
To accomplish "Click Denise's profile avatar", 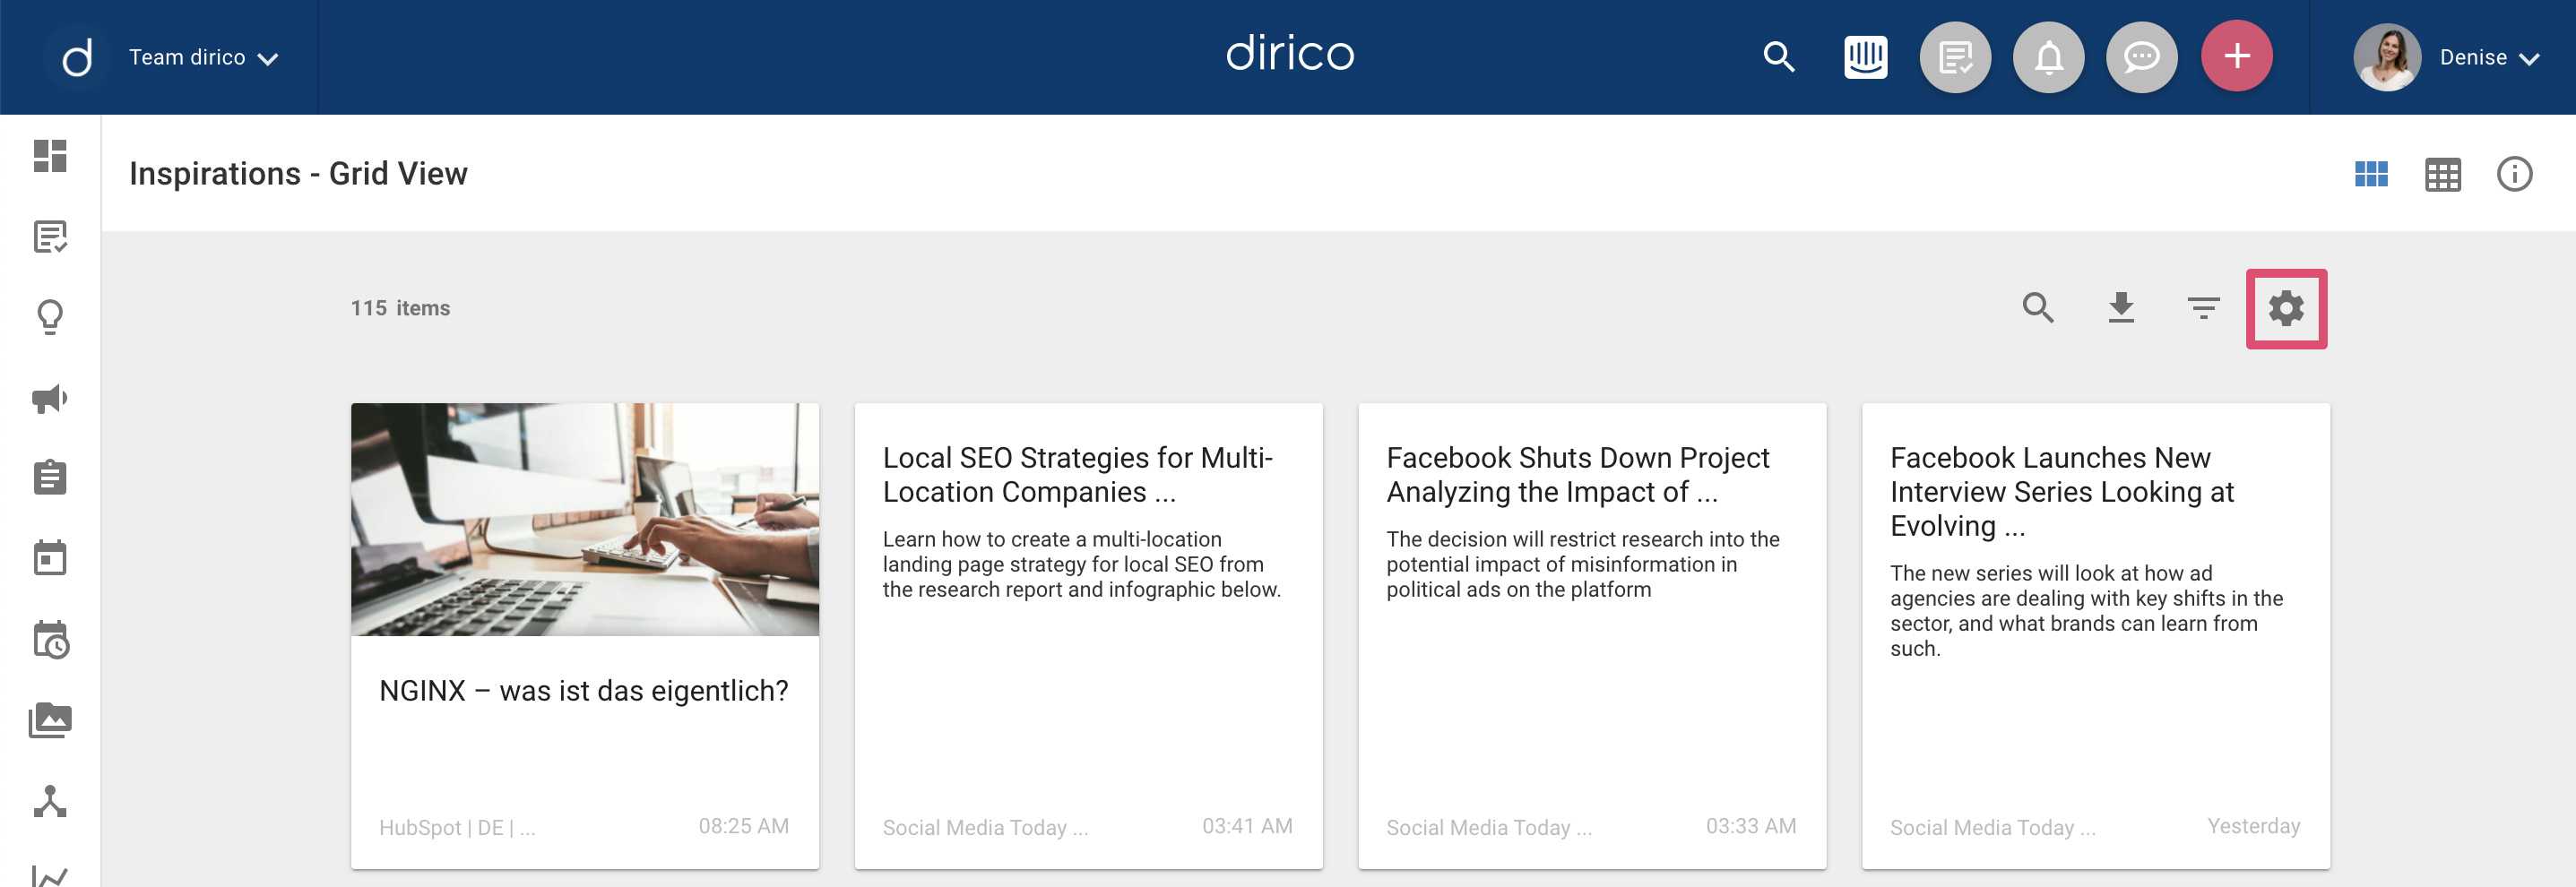I will 2386,57.
